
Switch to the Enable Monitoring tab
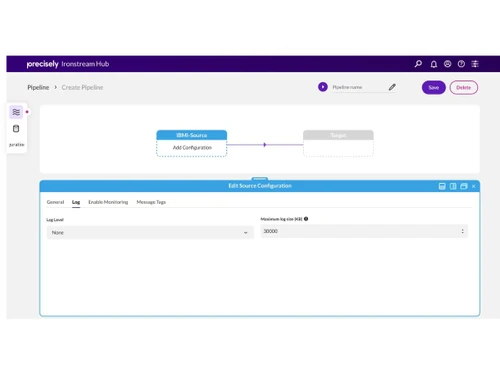pyautogui.click(x=108, y=202)
